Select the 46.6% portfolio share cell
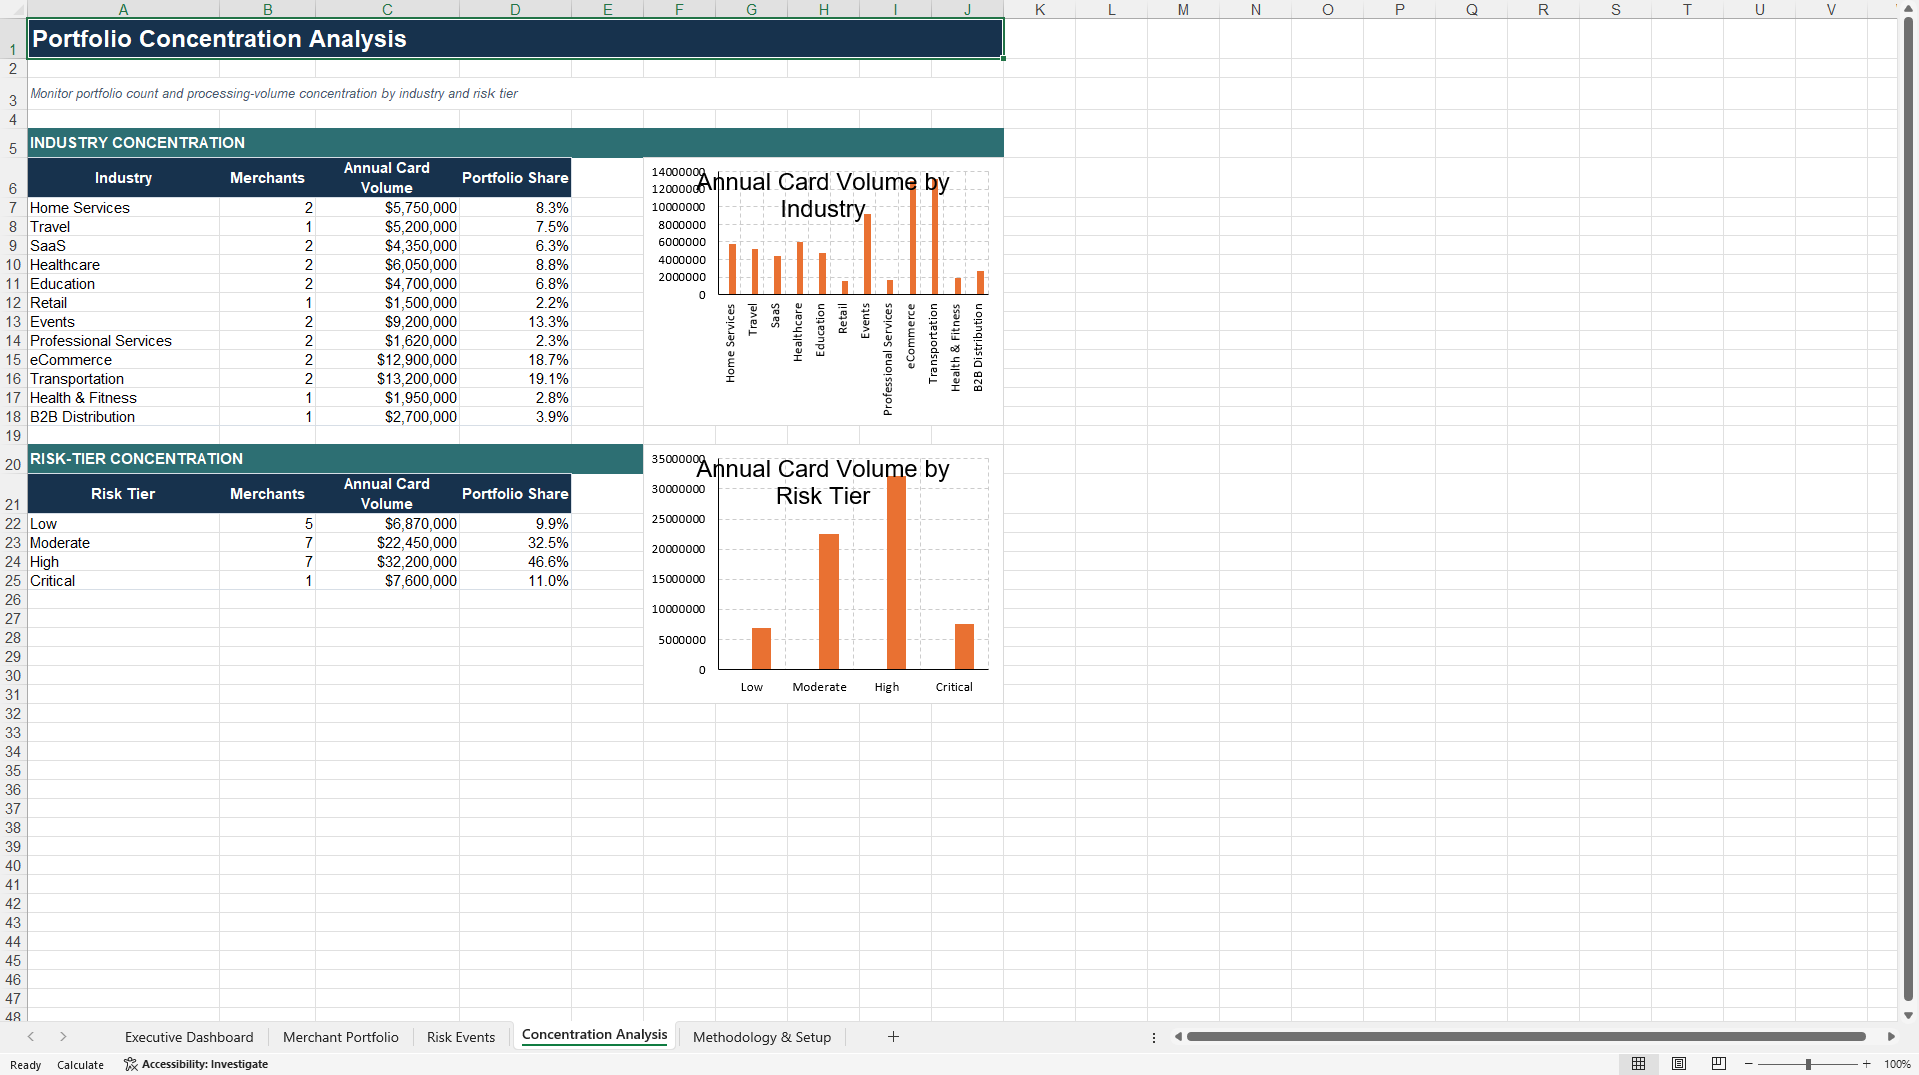The height and width of the screenshot is (1075, 1919). tap(515, 562)
